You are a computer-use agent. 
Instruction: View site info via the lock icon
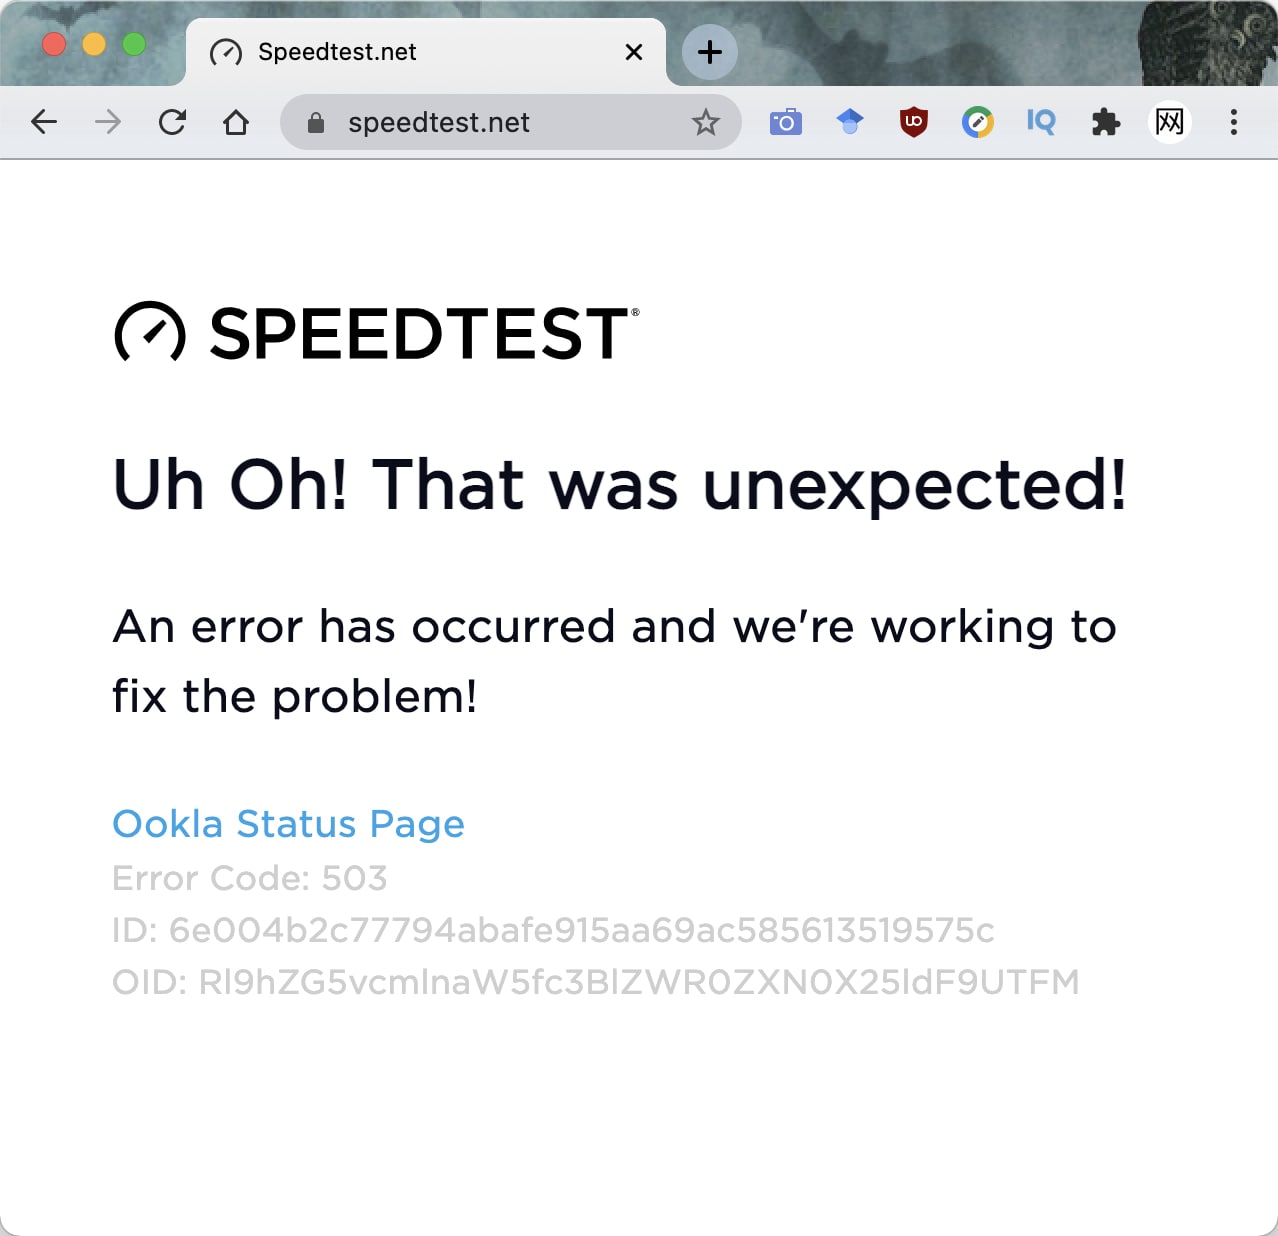coord(316,122)
